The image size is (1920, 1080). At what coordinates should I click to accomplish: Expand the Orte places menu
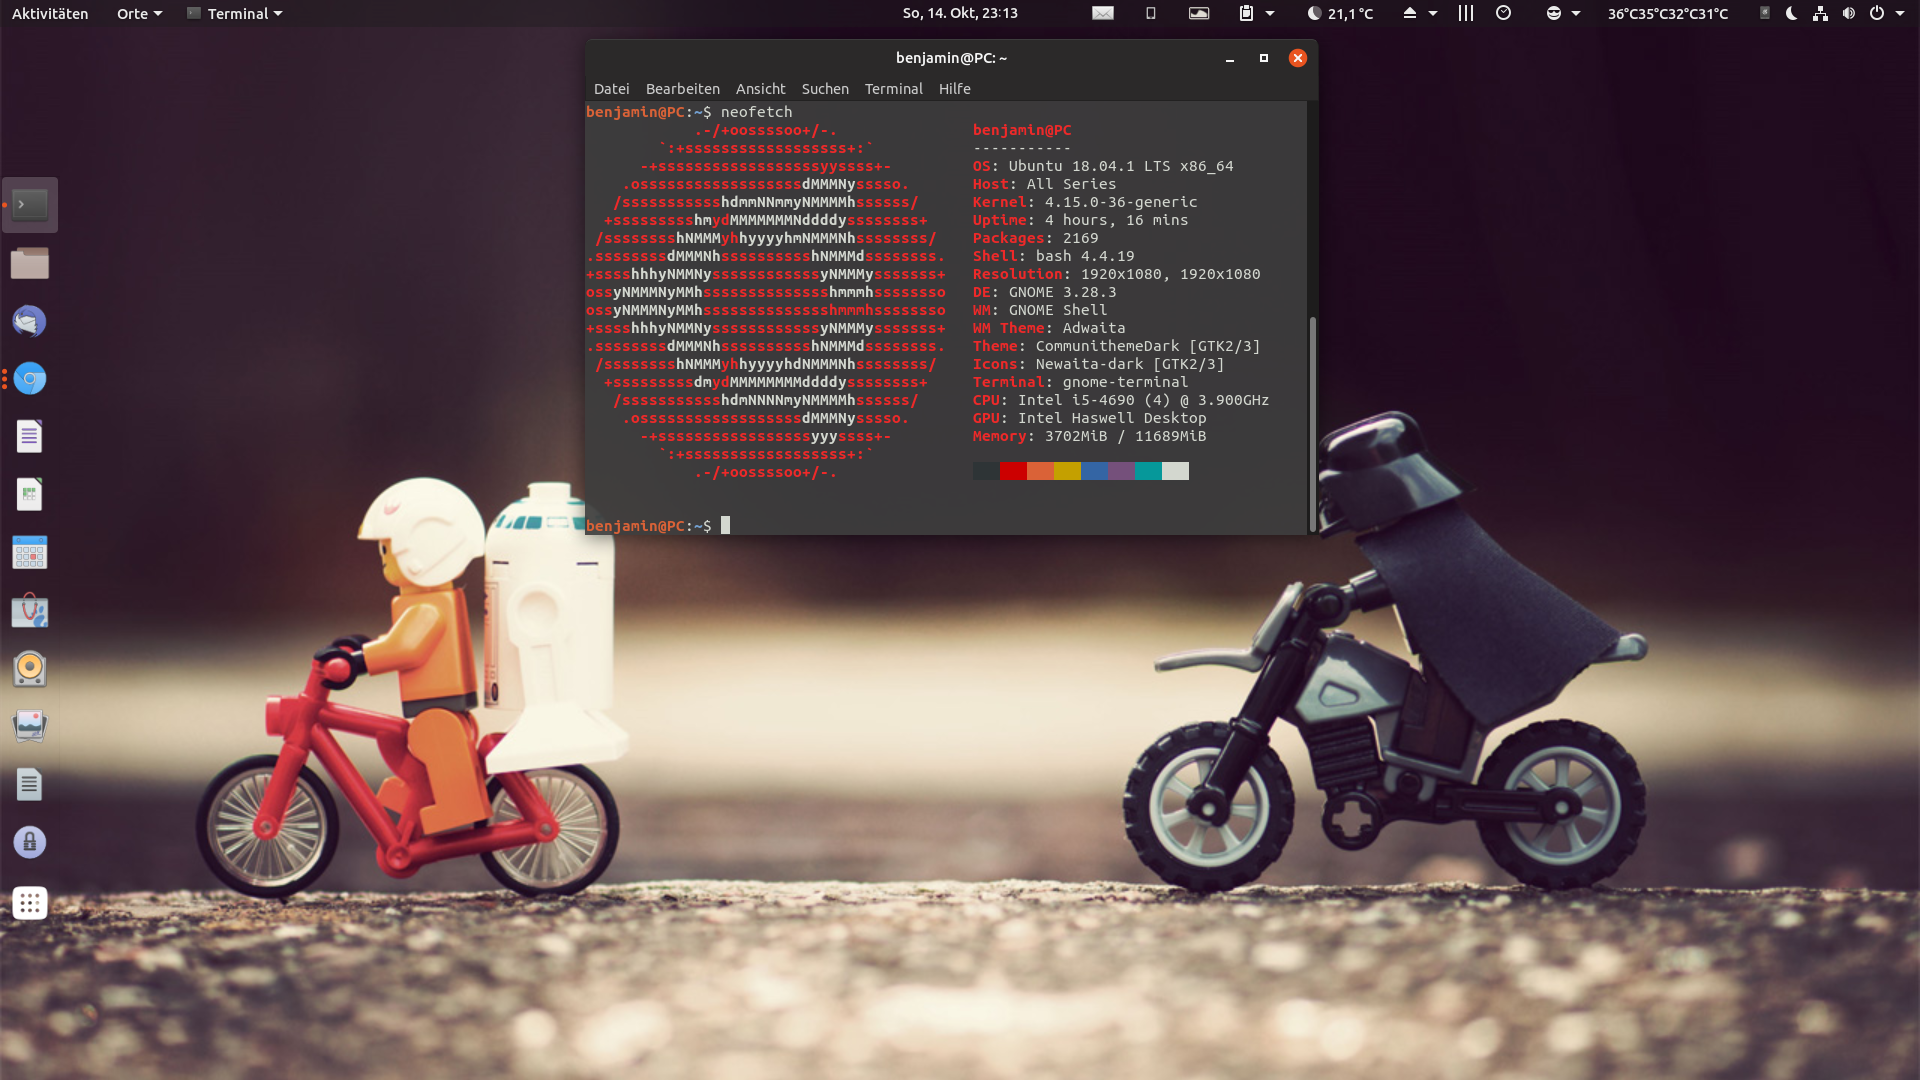(x=139, y=13)
